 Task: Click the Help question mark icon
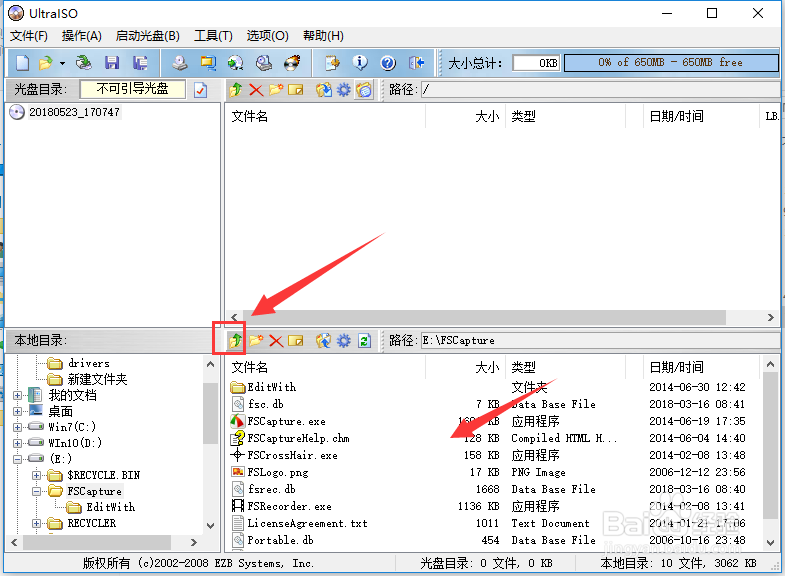pyautogui.click(x=388, y=63)
